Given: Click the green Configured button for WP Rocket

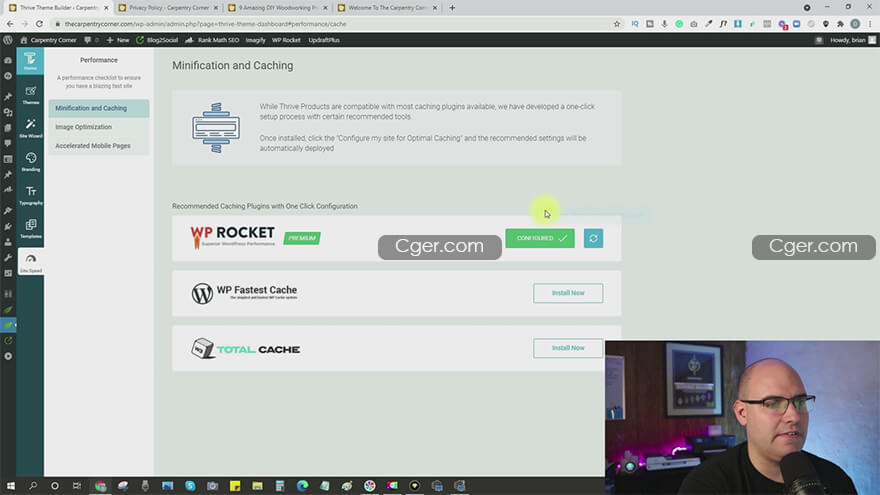Looking at the screenshot, I should tap(540, 239).
